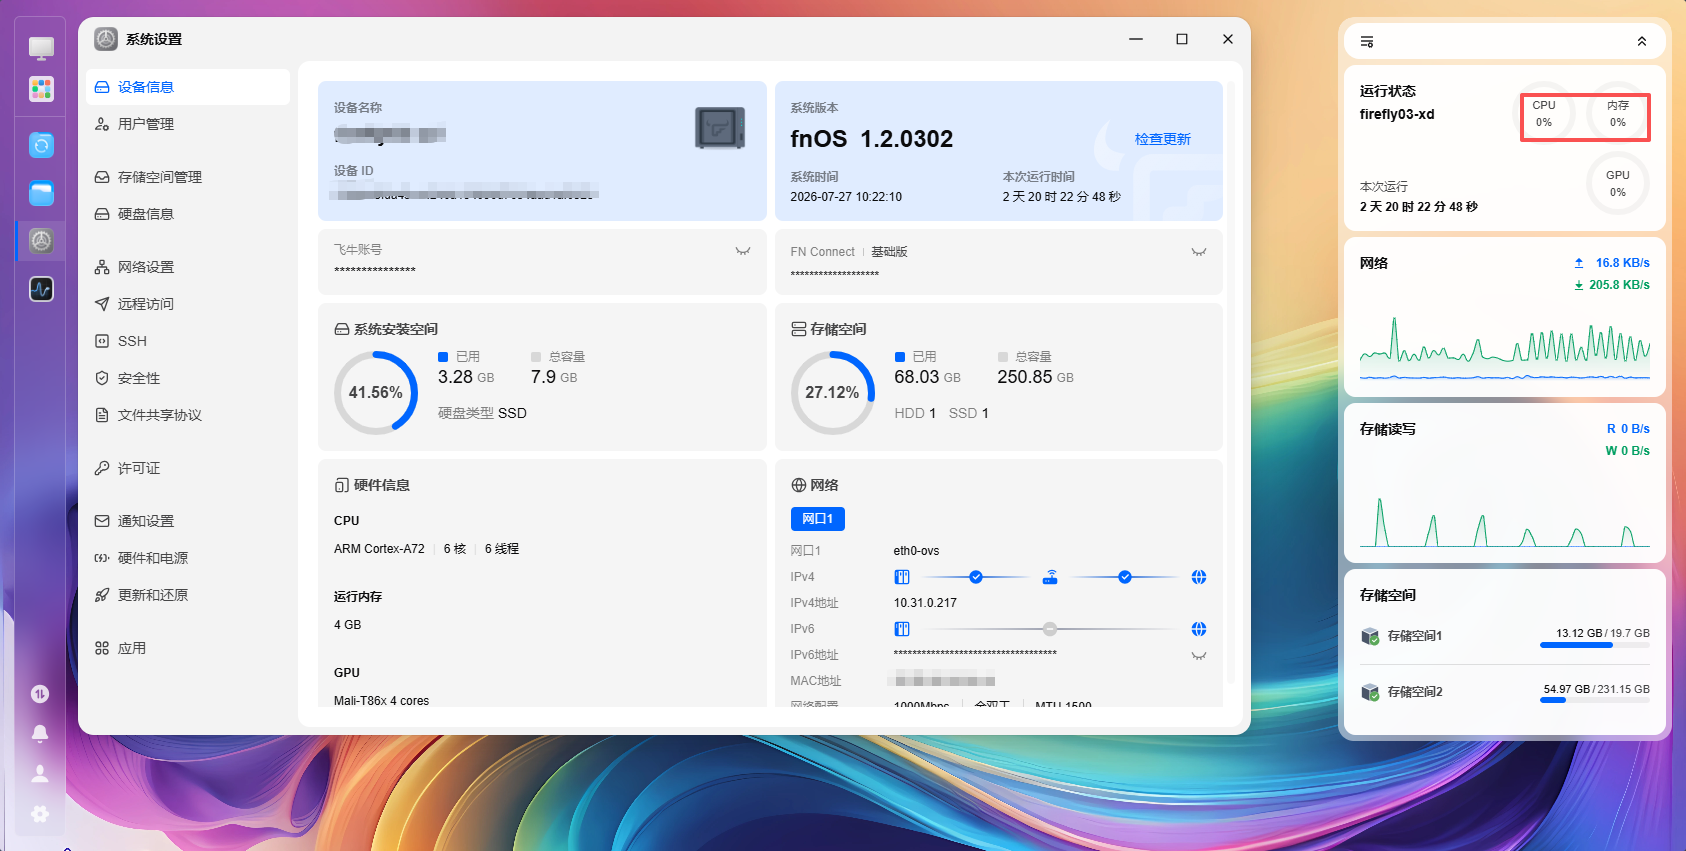This screenshot has width=1686, height=851.
Task: Reveal the hidden 飞牛账号 value
Action: [x=743, y=251]
